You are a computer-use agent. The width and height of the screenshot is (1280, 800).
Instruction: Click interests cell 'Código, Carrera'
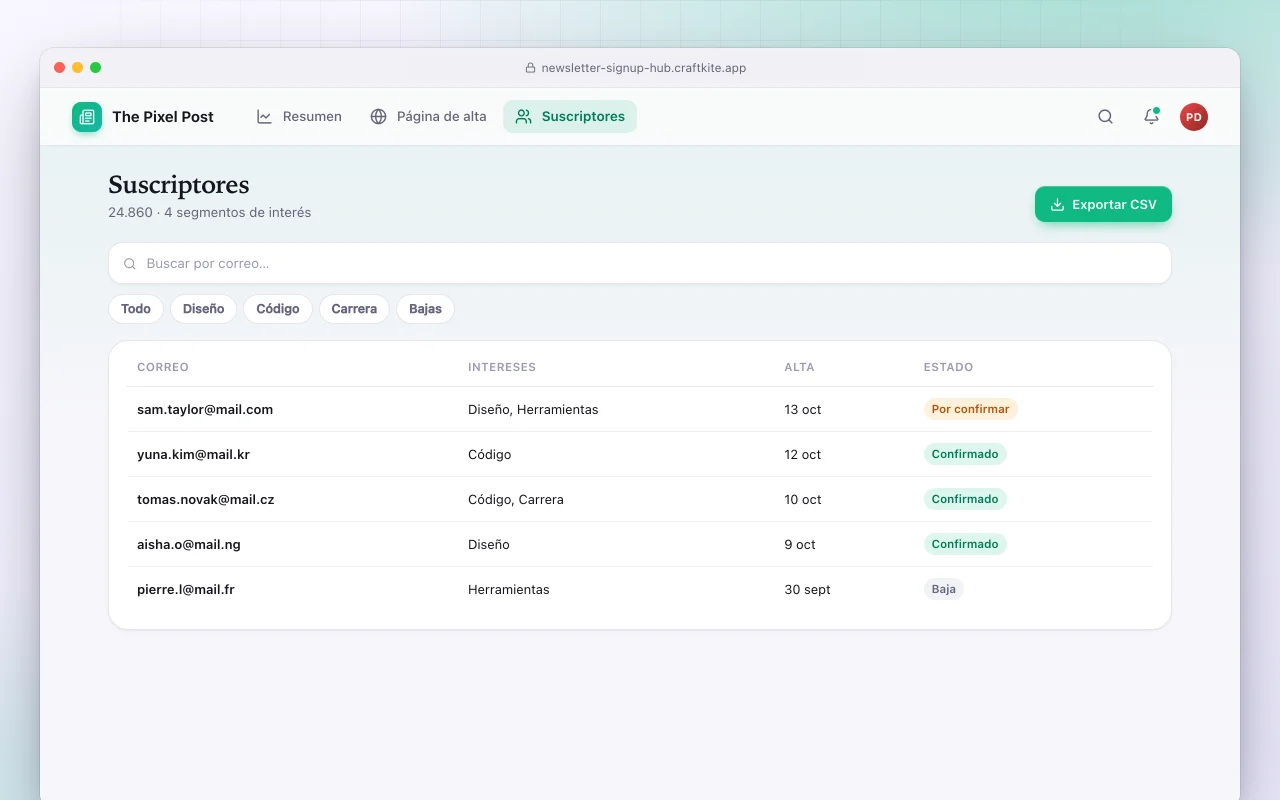pos(516,499)
